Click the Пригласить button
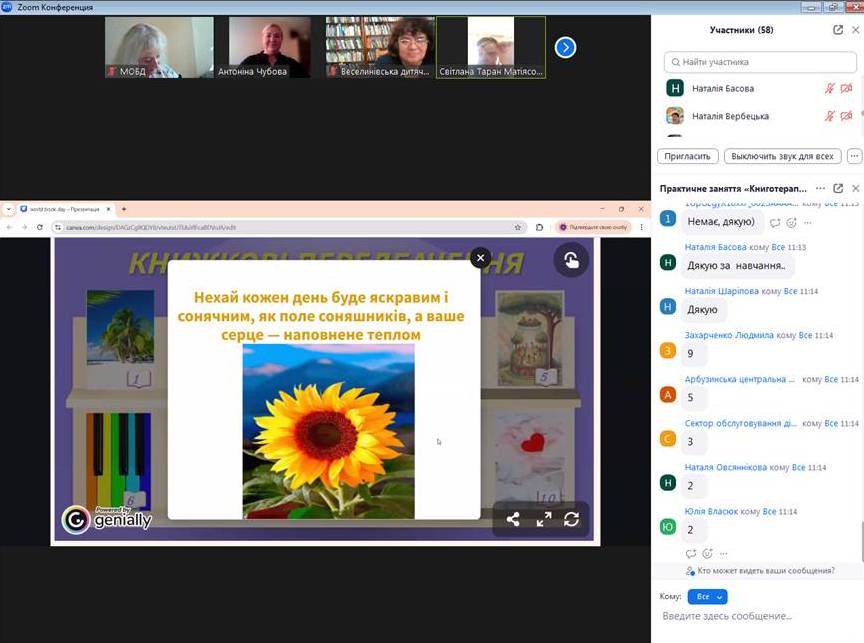This screenshot has width=864, height=643. click(x=687, y=156)
